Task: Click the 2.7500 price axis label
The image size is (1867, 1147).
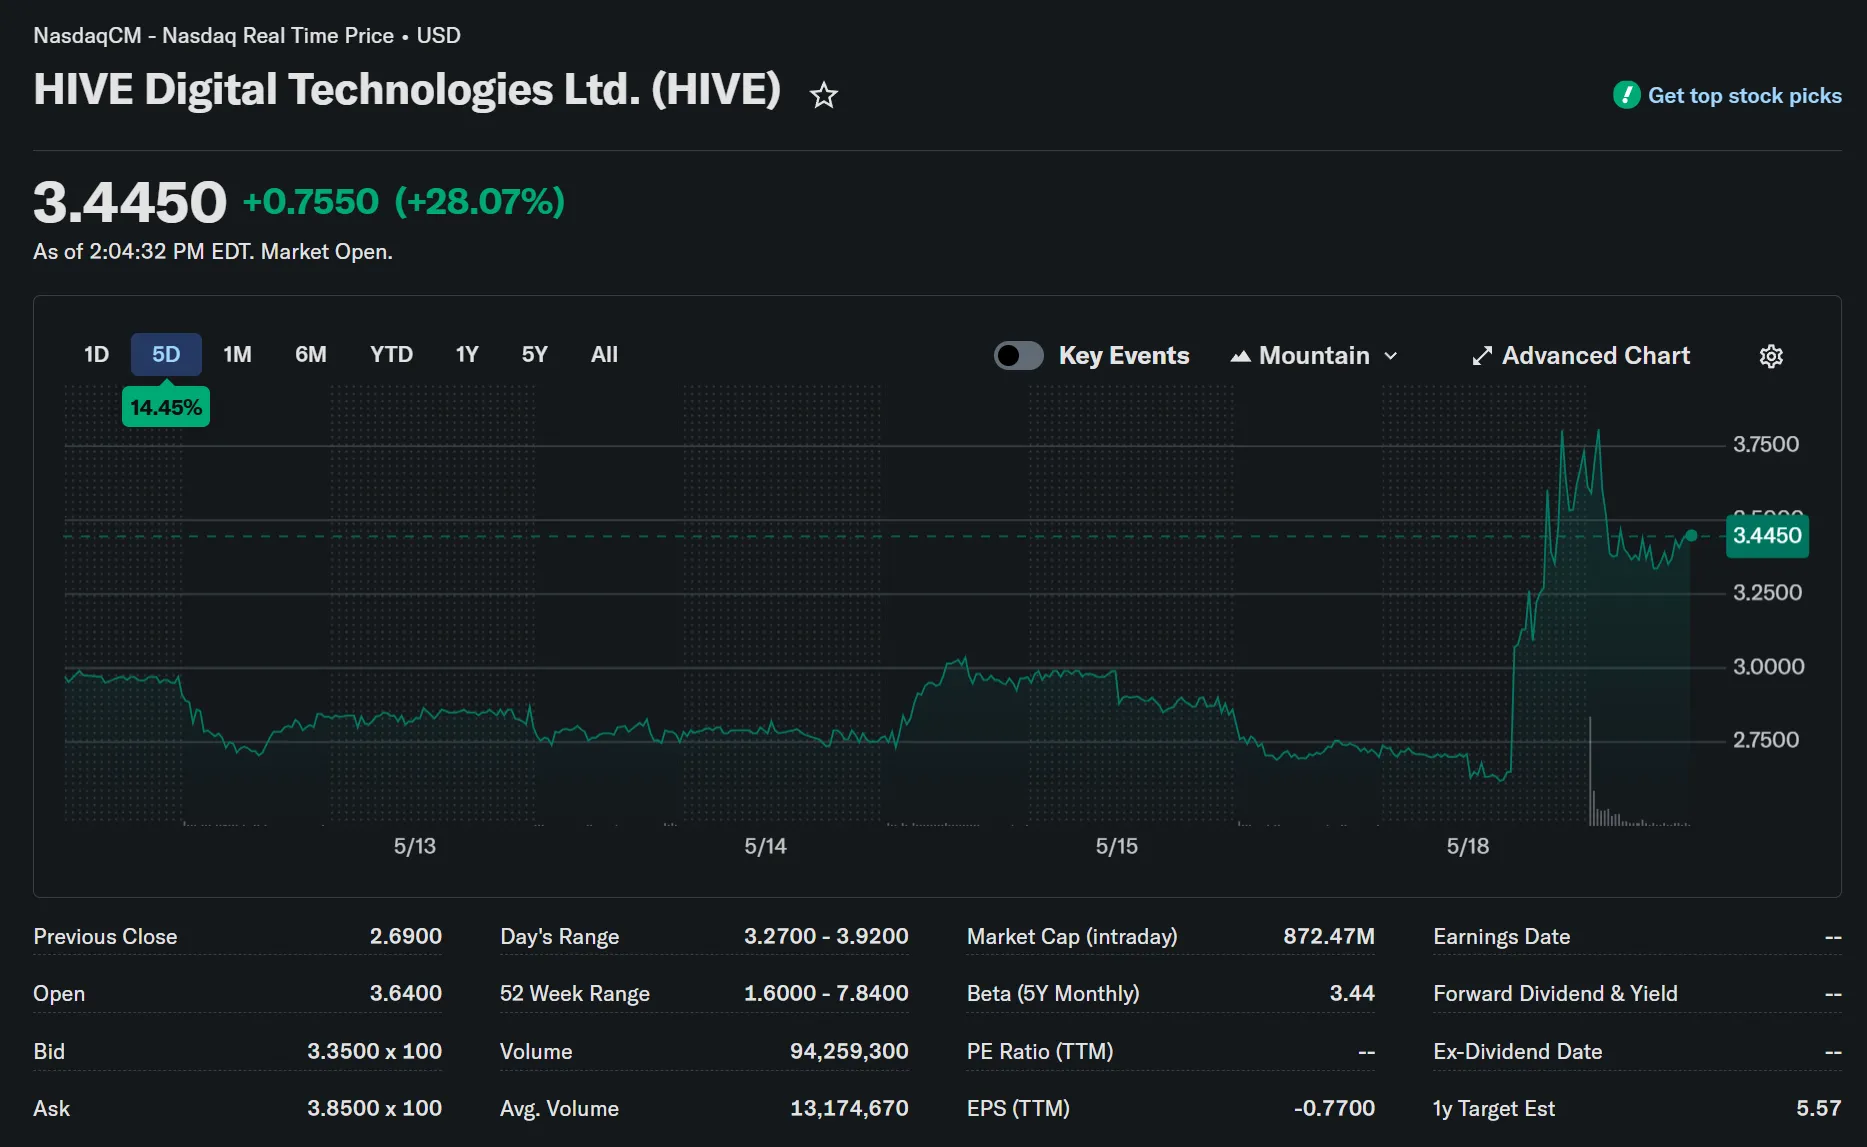Action: 1766,740
